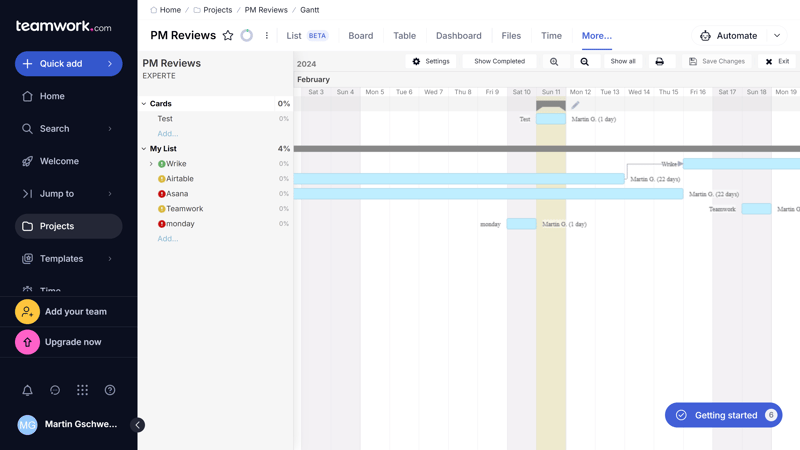Click the pencil edit icon on Gantt
Image resolution: width=800 pixels, height=450 pixels.
pos(575,105)
